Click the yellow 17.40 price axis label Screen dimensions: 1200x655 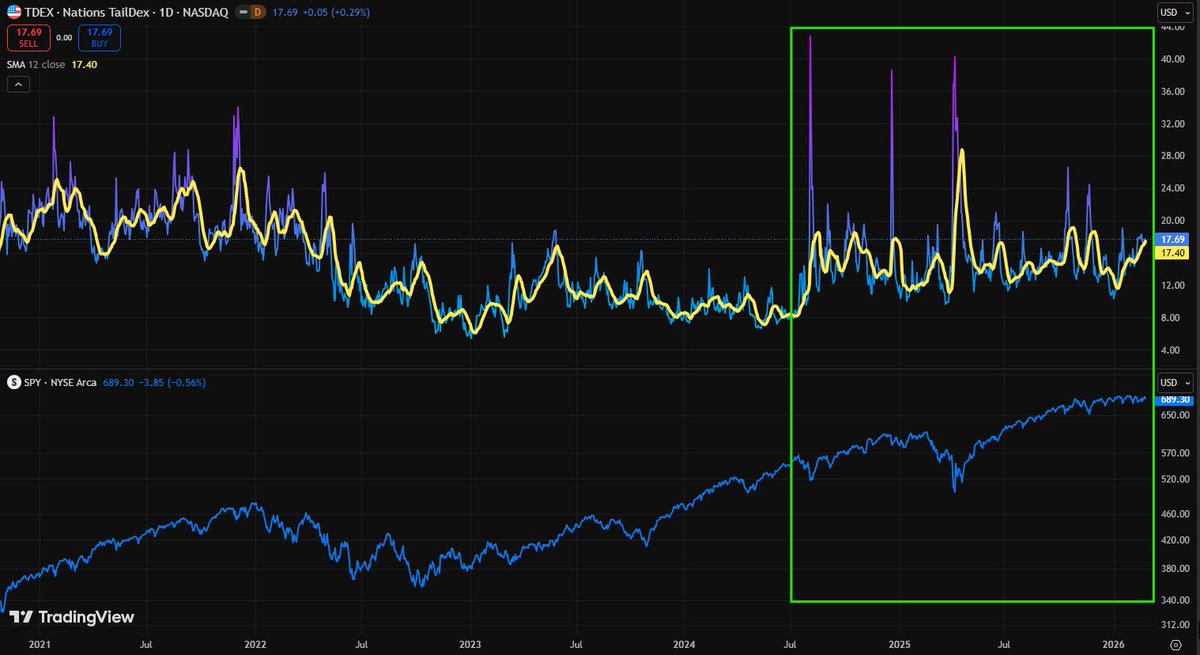click(x=1170, y=253)
